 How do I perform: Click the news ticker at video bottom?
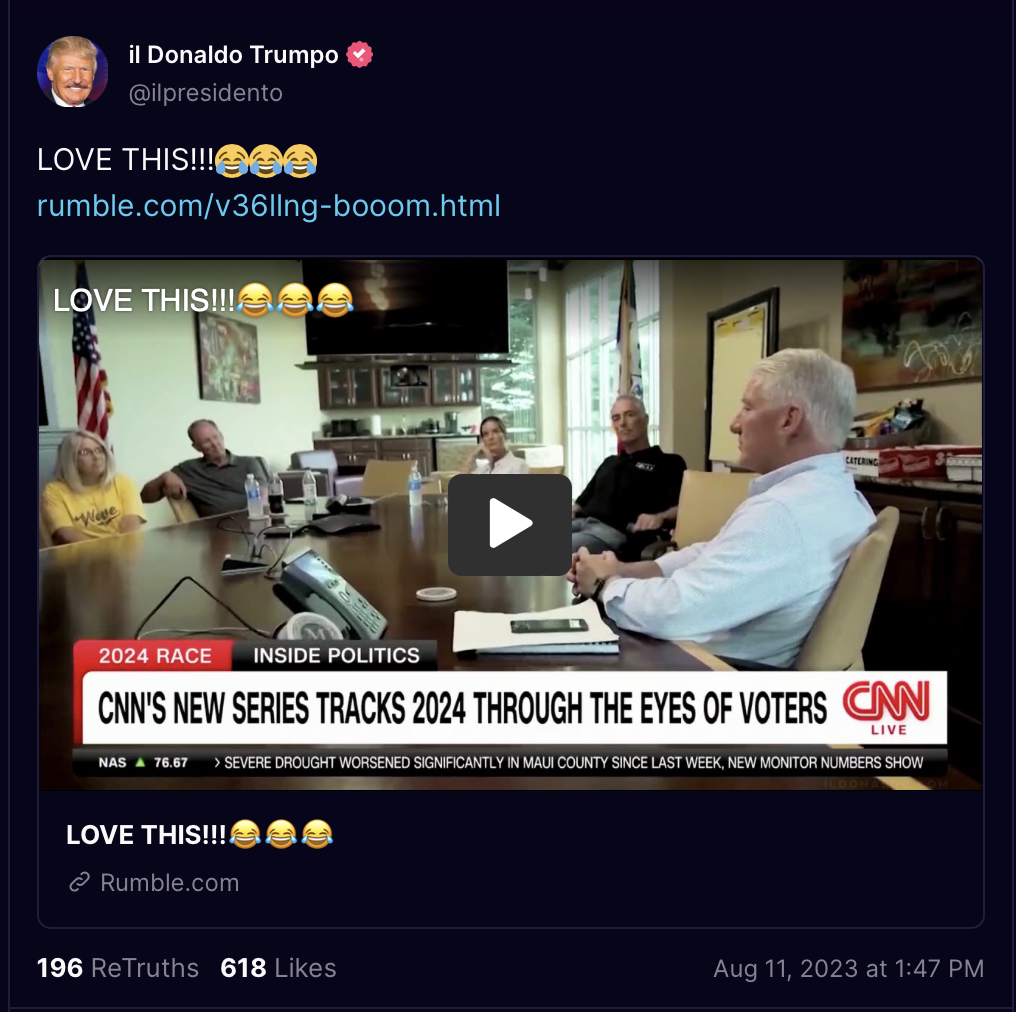pyautogui.click(x=510, y=763)
